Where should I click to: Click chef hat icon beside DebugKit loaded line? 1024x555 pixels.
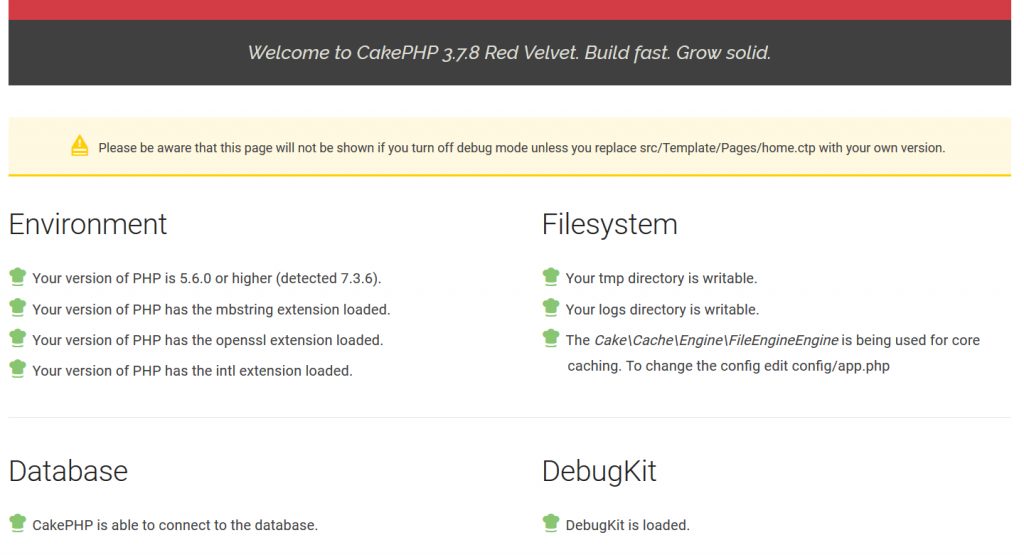pyautogui.click(x=551, y=523)
